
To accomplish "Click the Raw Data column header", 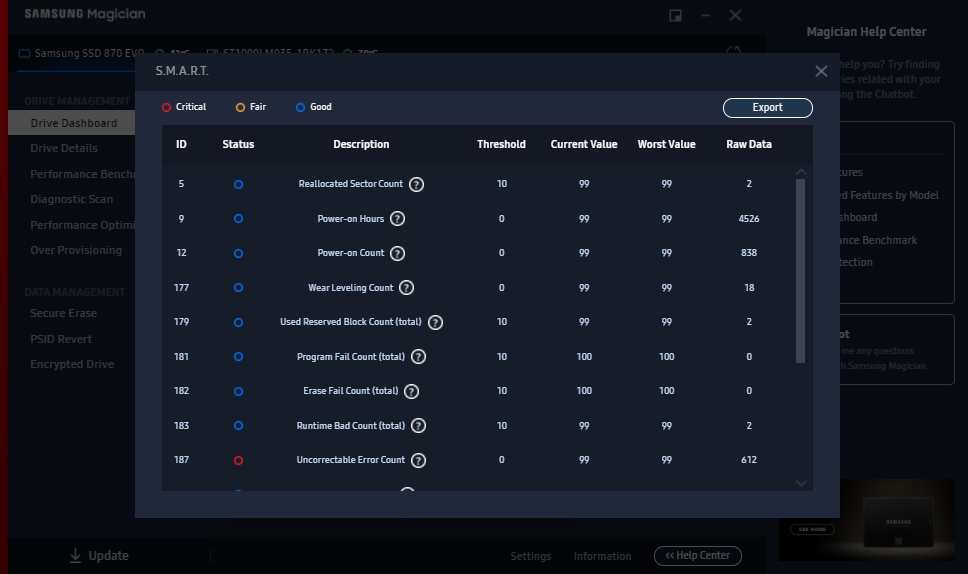I will [749, 144].
